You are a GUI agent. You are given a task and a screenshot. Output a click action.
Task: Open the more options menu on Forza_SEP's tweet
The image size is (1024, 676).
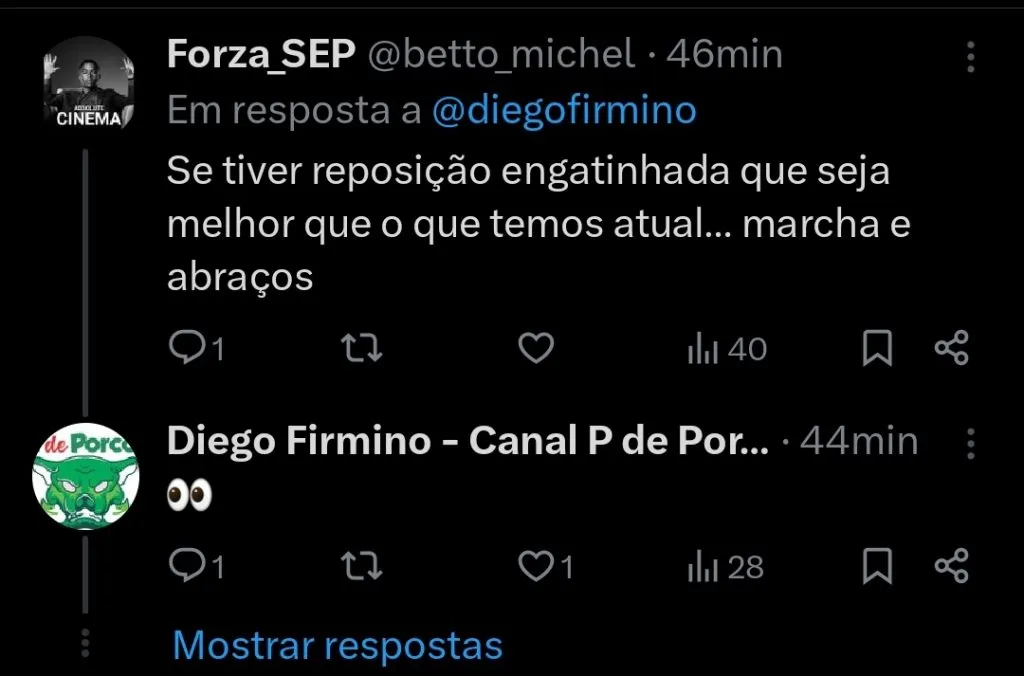tap(968, 58)
